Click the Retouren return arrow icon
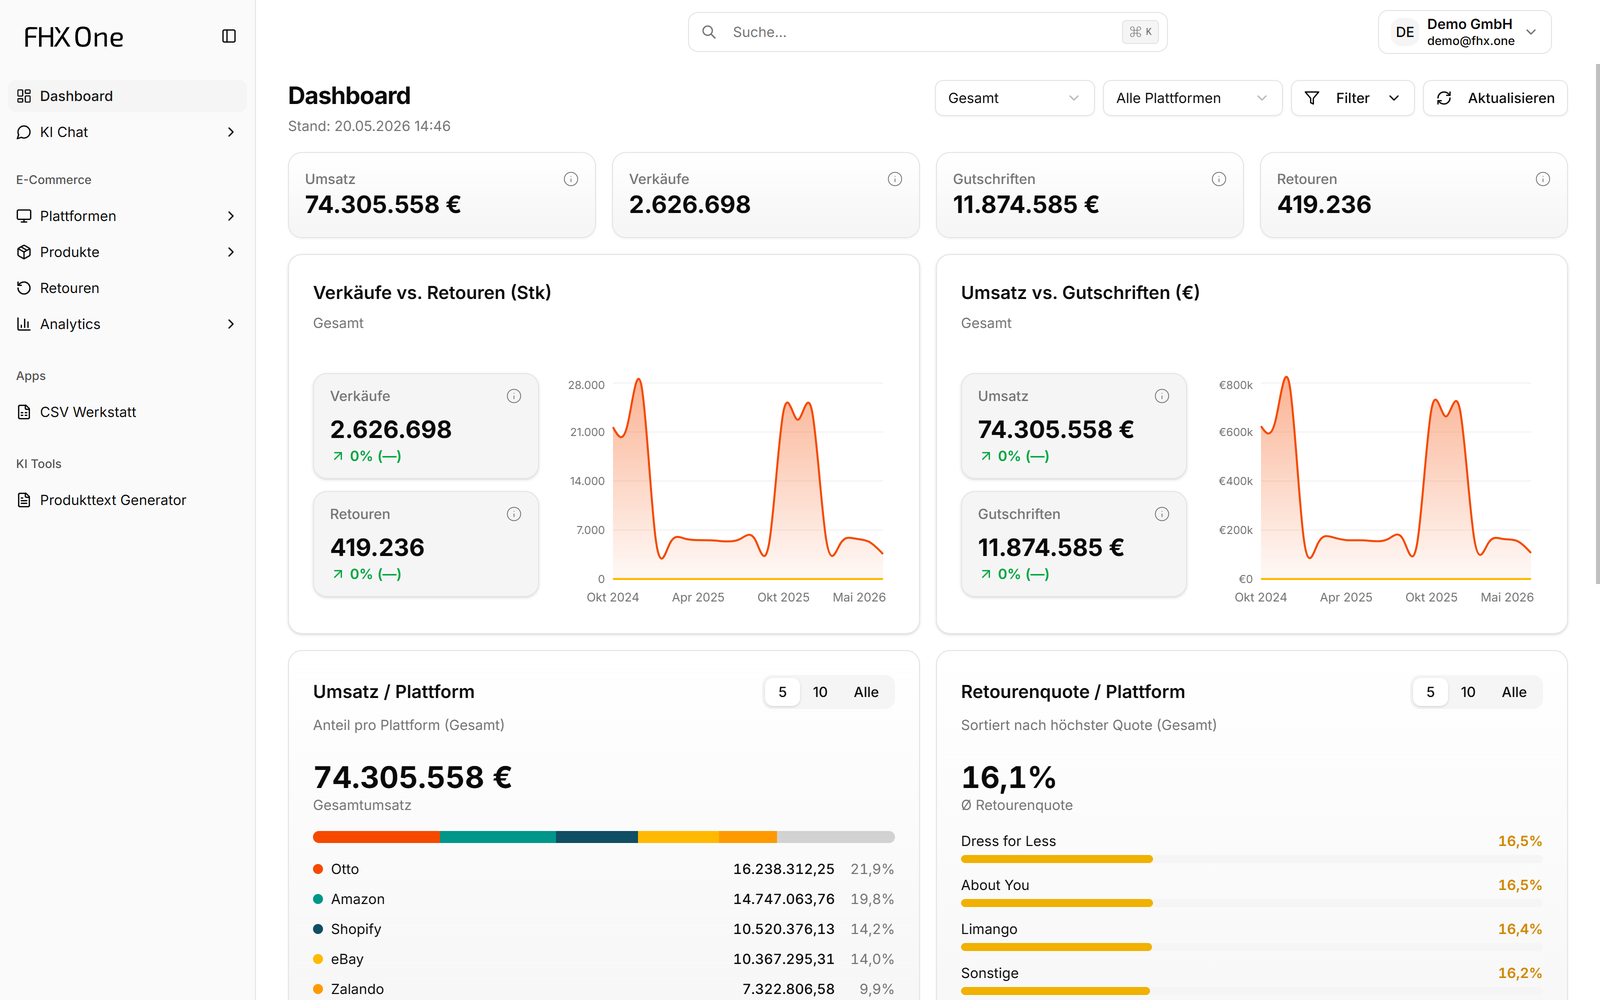This screenshot has width=1600, height=1000. tap(24, 288)
